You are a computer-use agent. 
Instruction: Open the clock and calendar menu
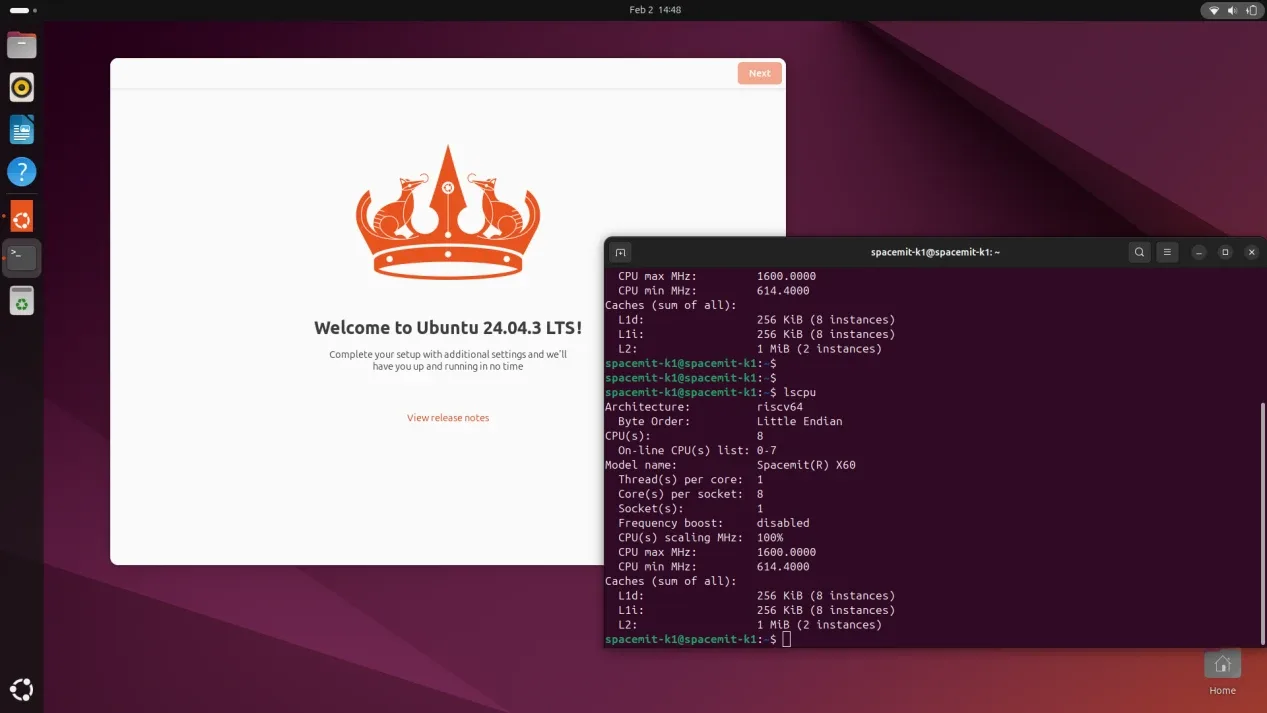pos(655,10)
